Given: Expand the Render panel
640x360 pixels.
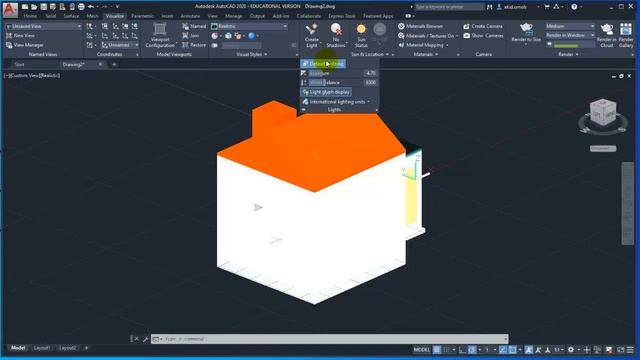Looking at the screenshot, I should tap(568, 54).
